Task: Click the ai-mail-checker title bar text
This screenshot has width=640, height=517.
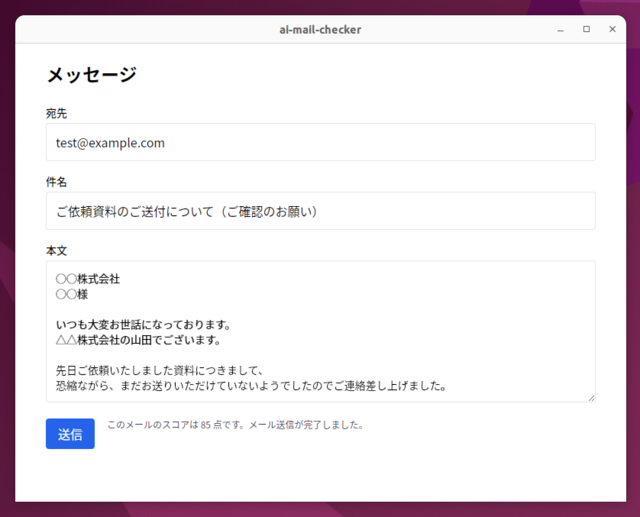Action: click(x=320, y=30)
